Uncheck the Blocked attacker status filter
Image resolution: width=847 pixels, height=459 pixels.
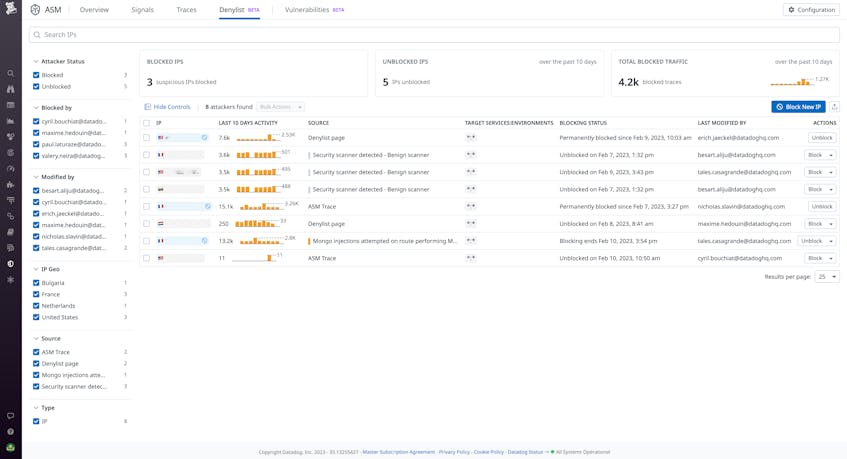coord(36,75)
